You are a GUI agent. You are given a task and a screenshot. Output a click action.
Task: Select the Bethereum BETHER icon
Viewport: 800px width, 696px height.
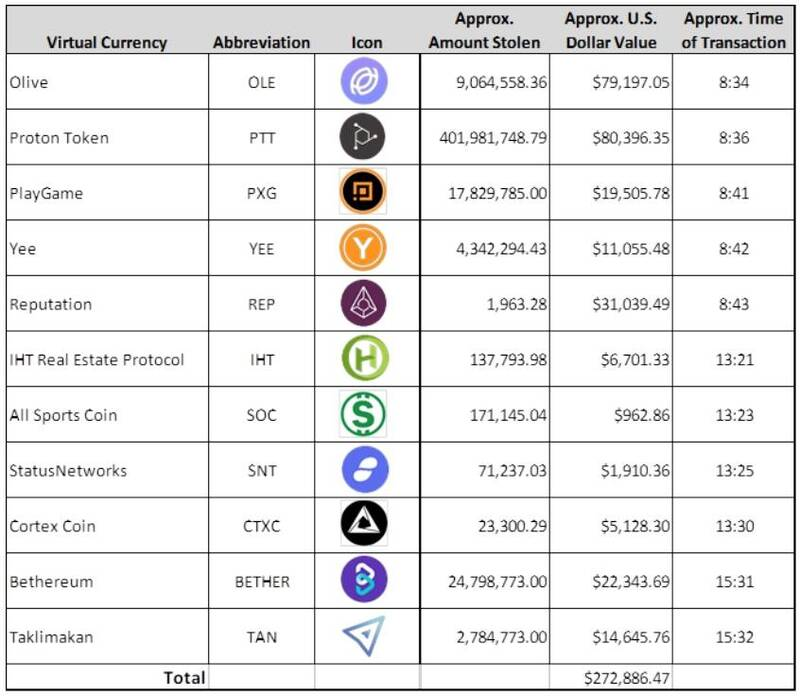click(364, 581)
